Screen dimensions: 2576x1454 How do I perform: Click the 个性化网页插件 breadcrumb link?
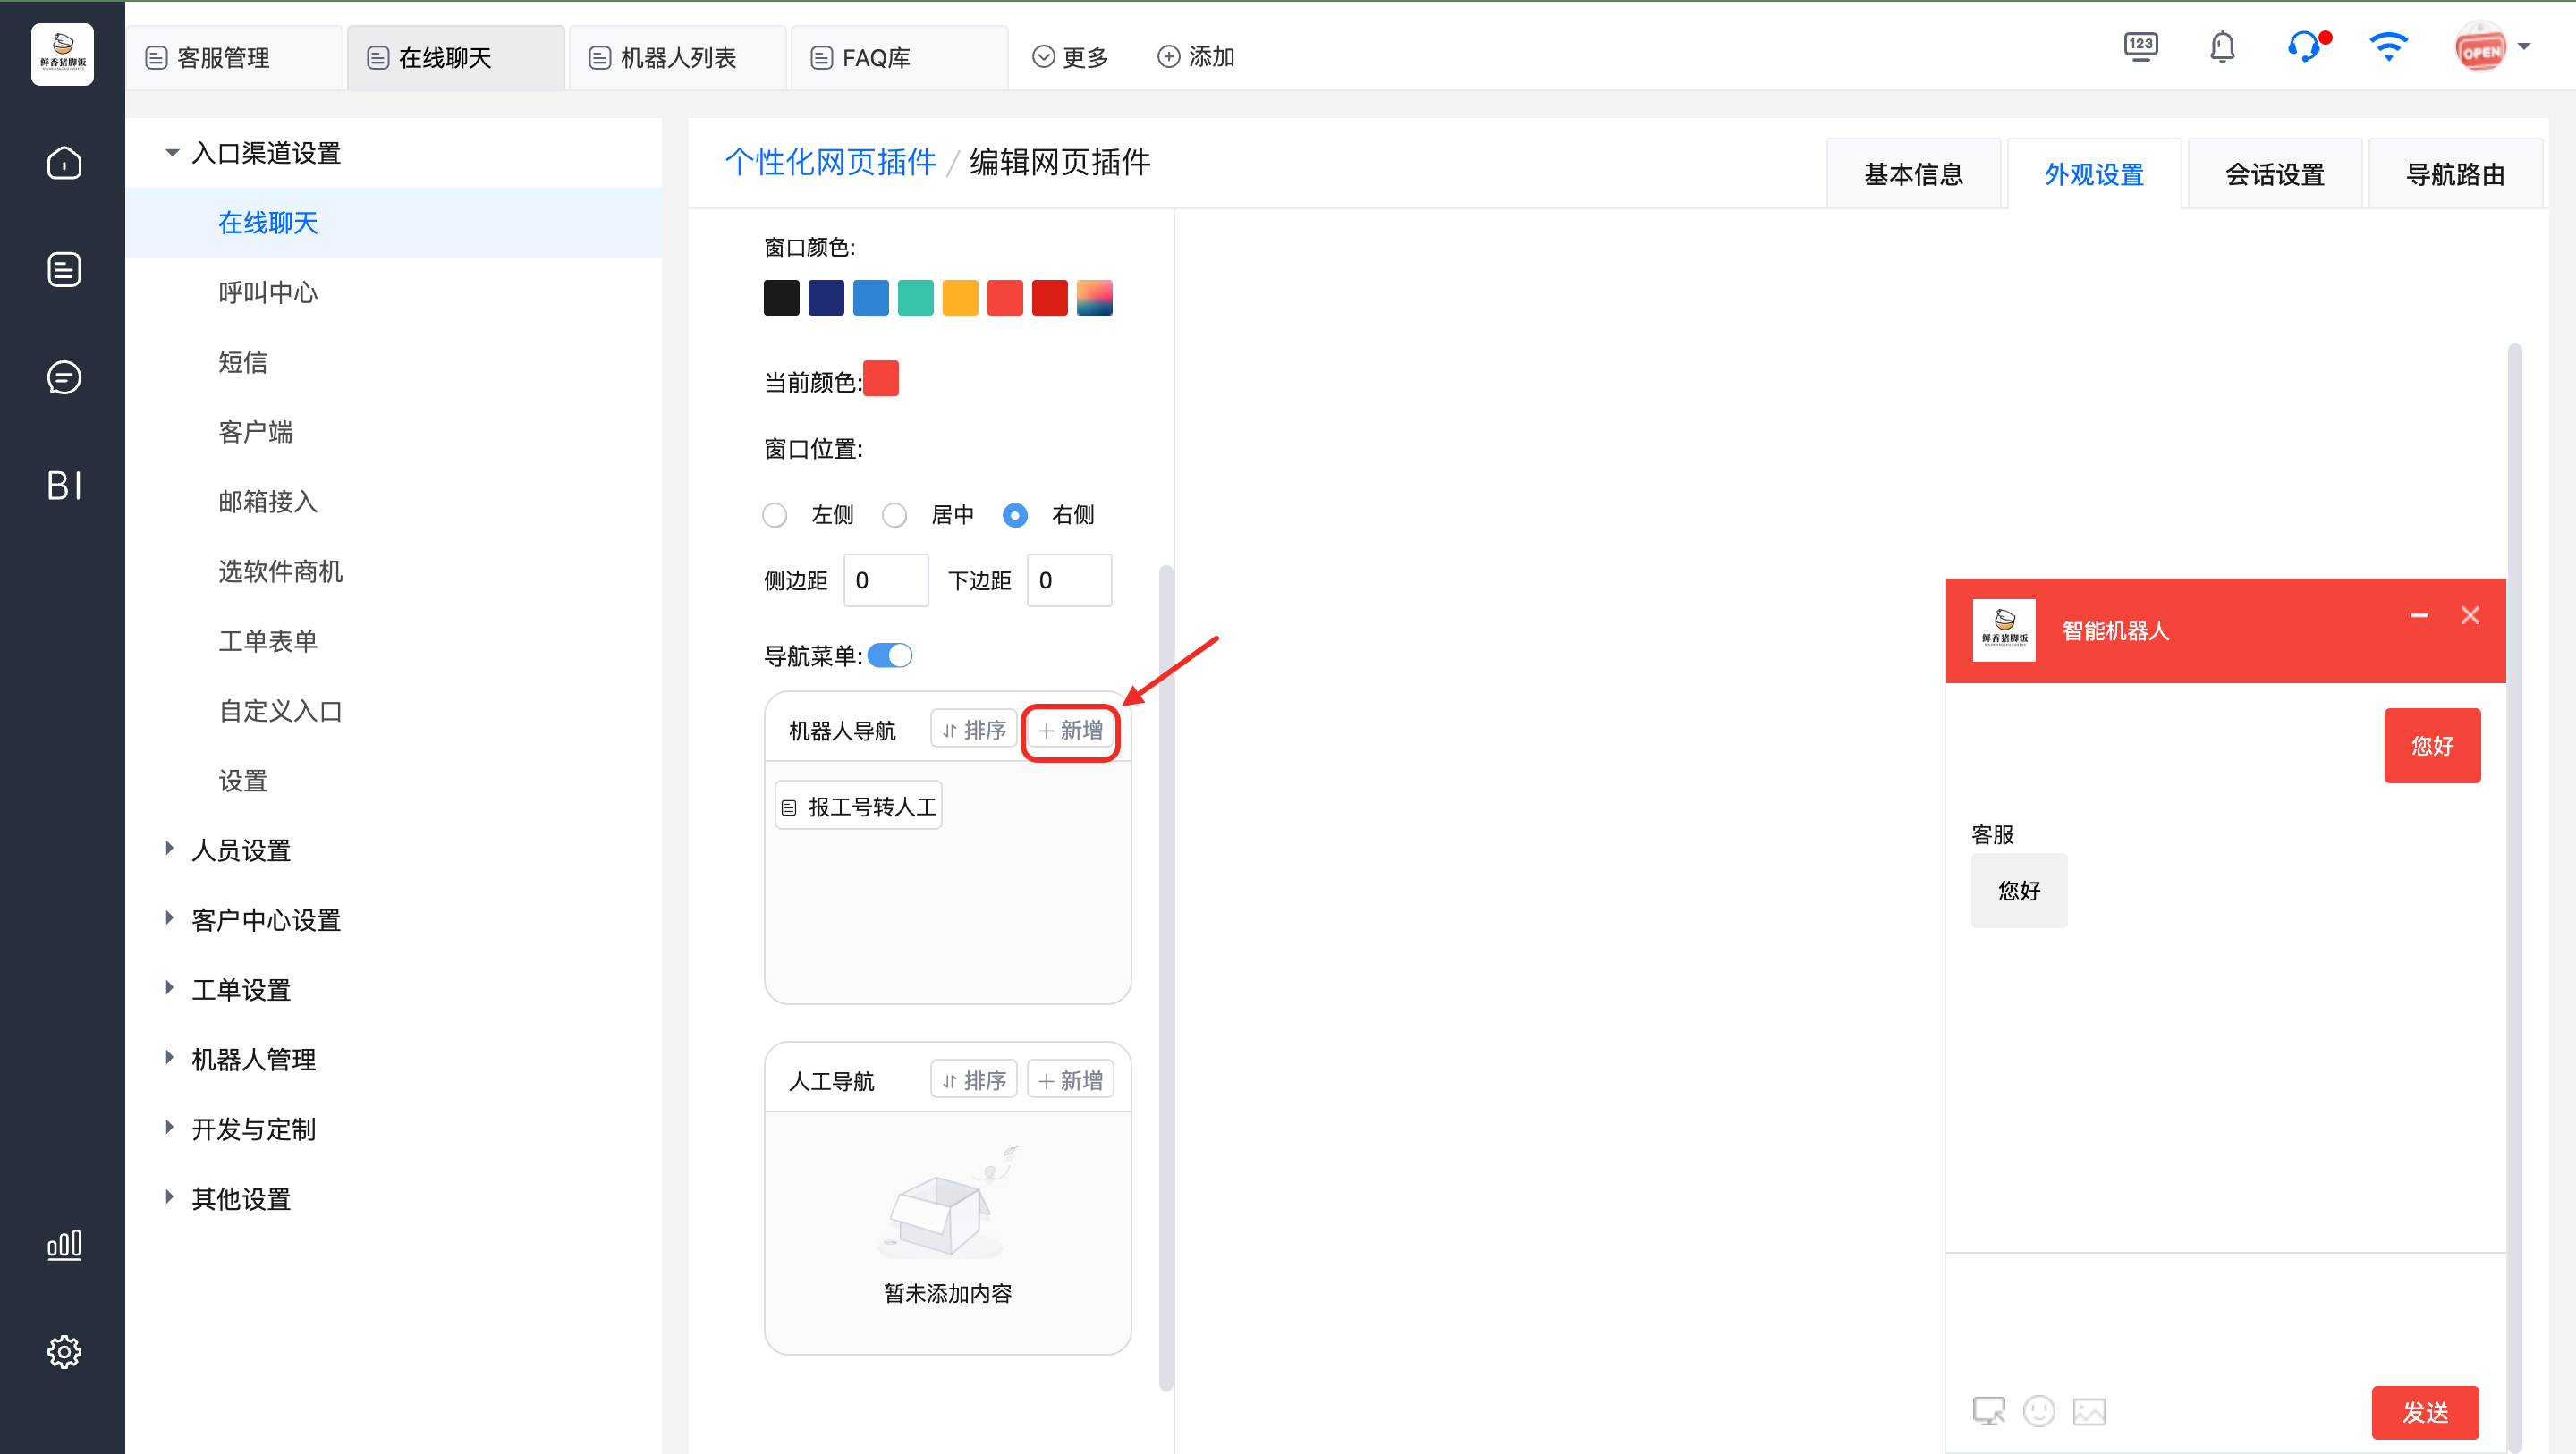tap(830, 162)
